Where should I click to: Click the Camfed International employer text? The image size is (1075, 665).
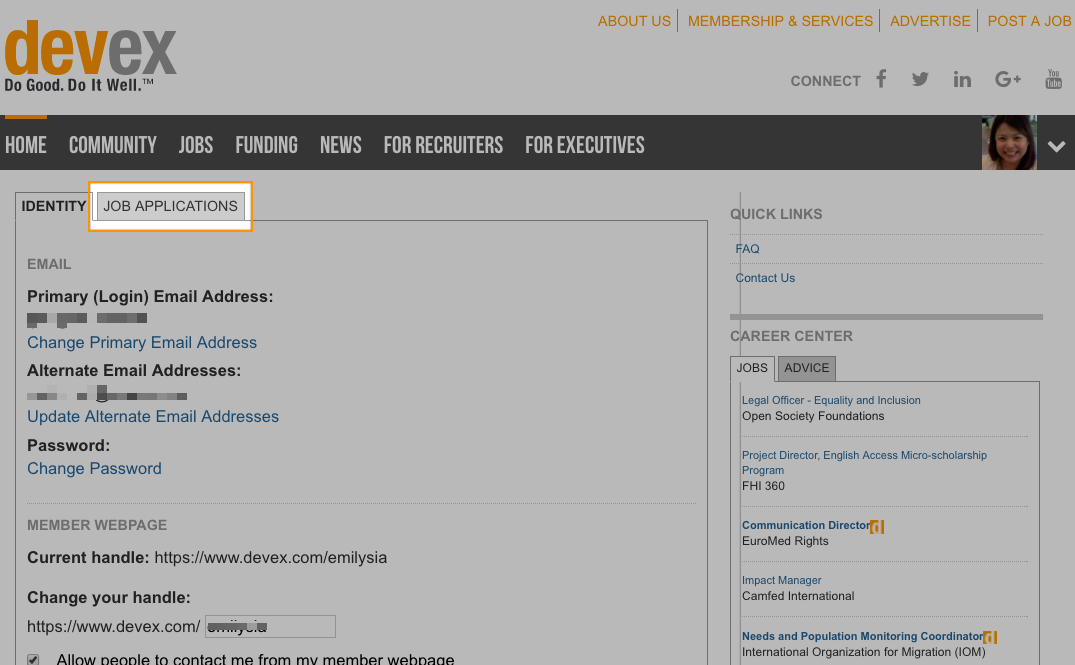[x=798, y=596]
